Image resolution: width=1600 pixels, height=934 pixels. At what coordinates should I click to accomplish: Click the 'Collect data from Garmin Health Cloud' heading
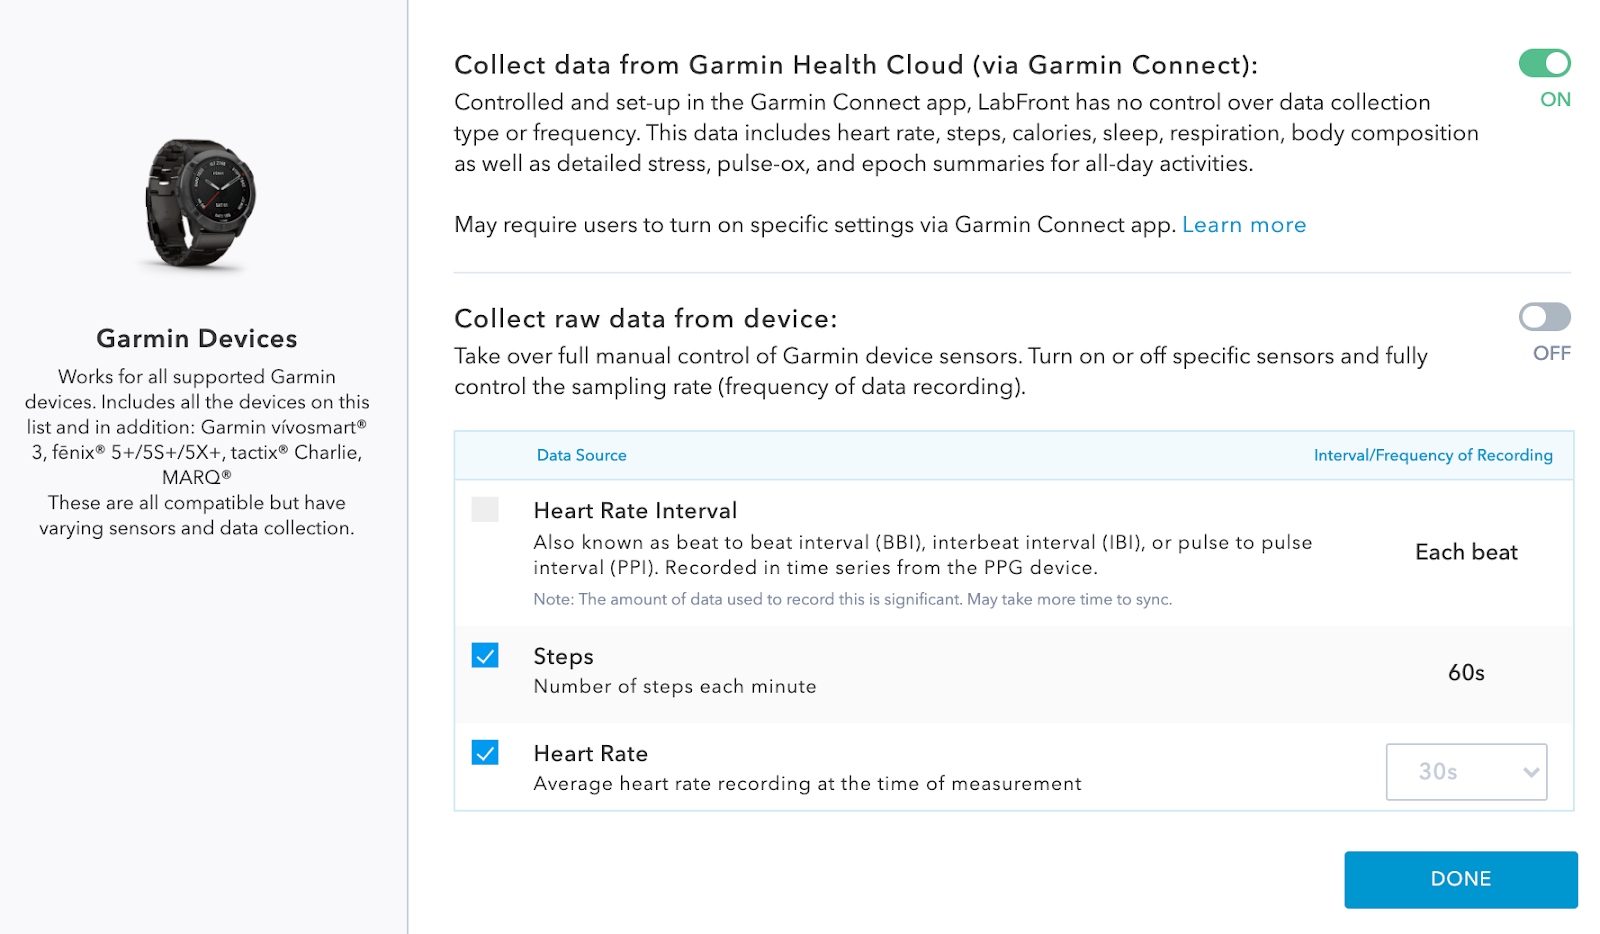pos(856,65)
